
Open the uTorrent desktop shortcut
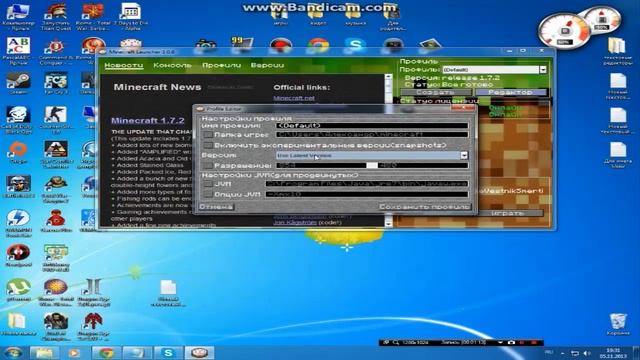tap(18, 290)
